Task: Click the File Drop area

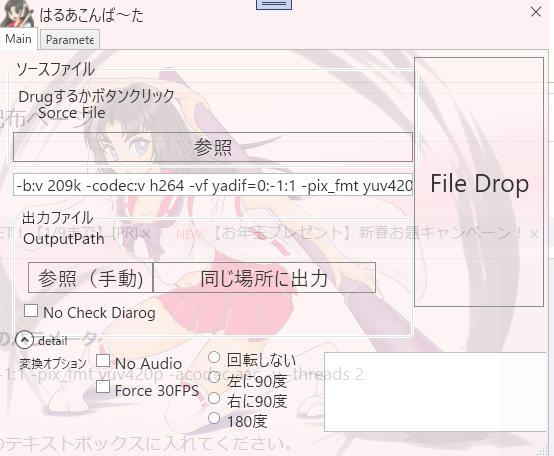Action: pyautogui.click(x=479, y=182)
